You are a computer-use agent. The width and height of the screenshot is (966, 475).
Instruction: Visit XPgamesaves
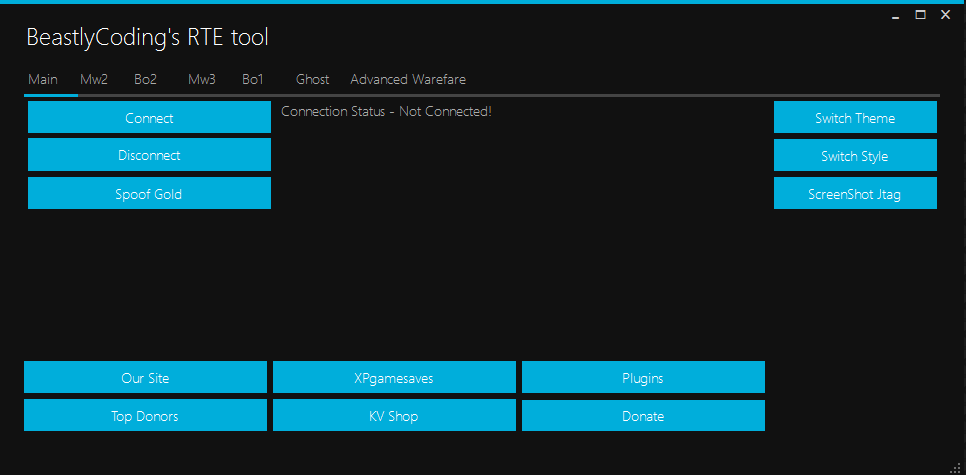point(394,378)
